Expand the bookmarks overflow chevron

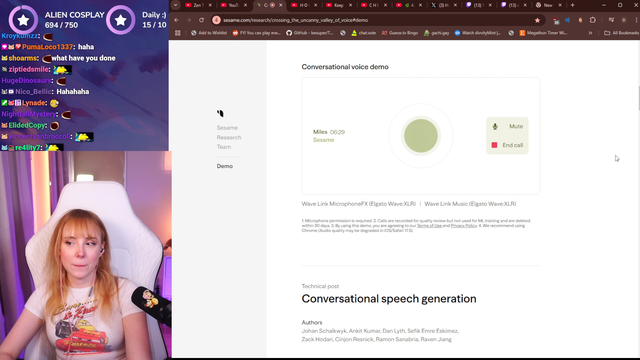(590, 33)
